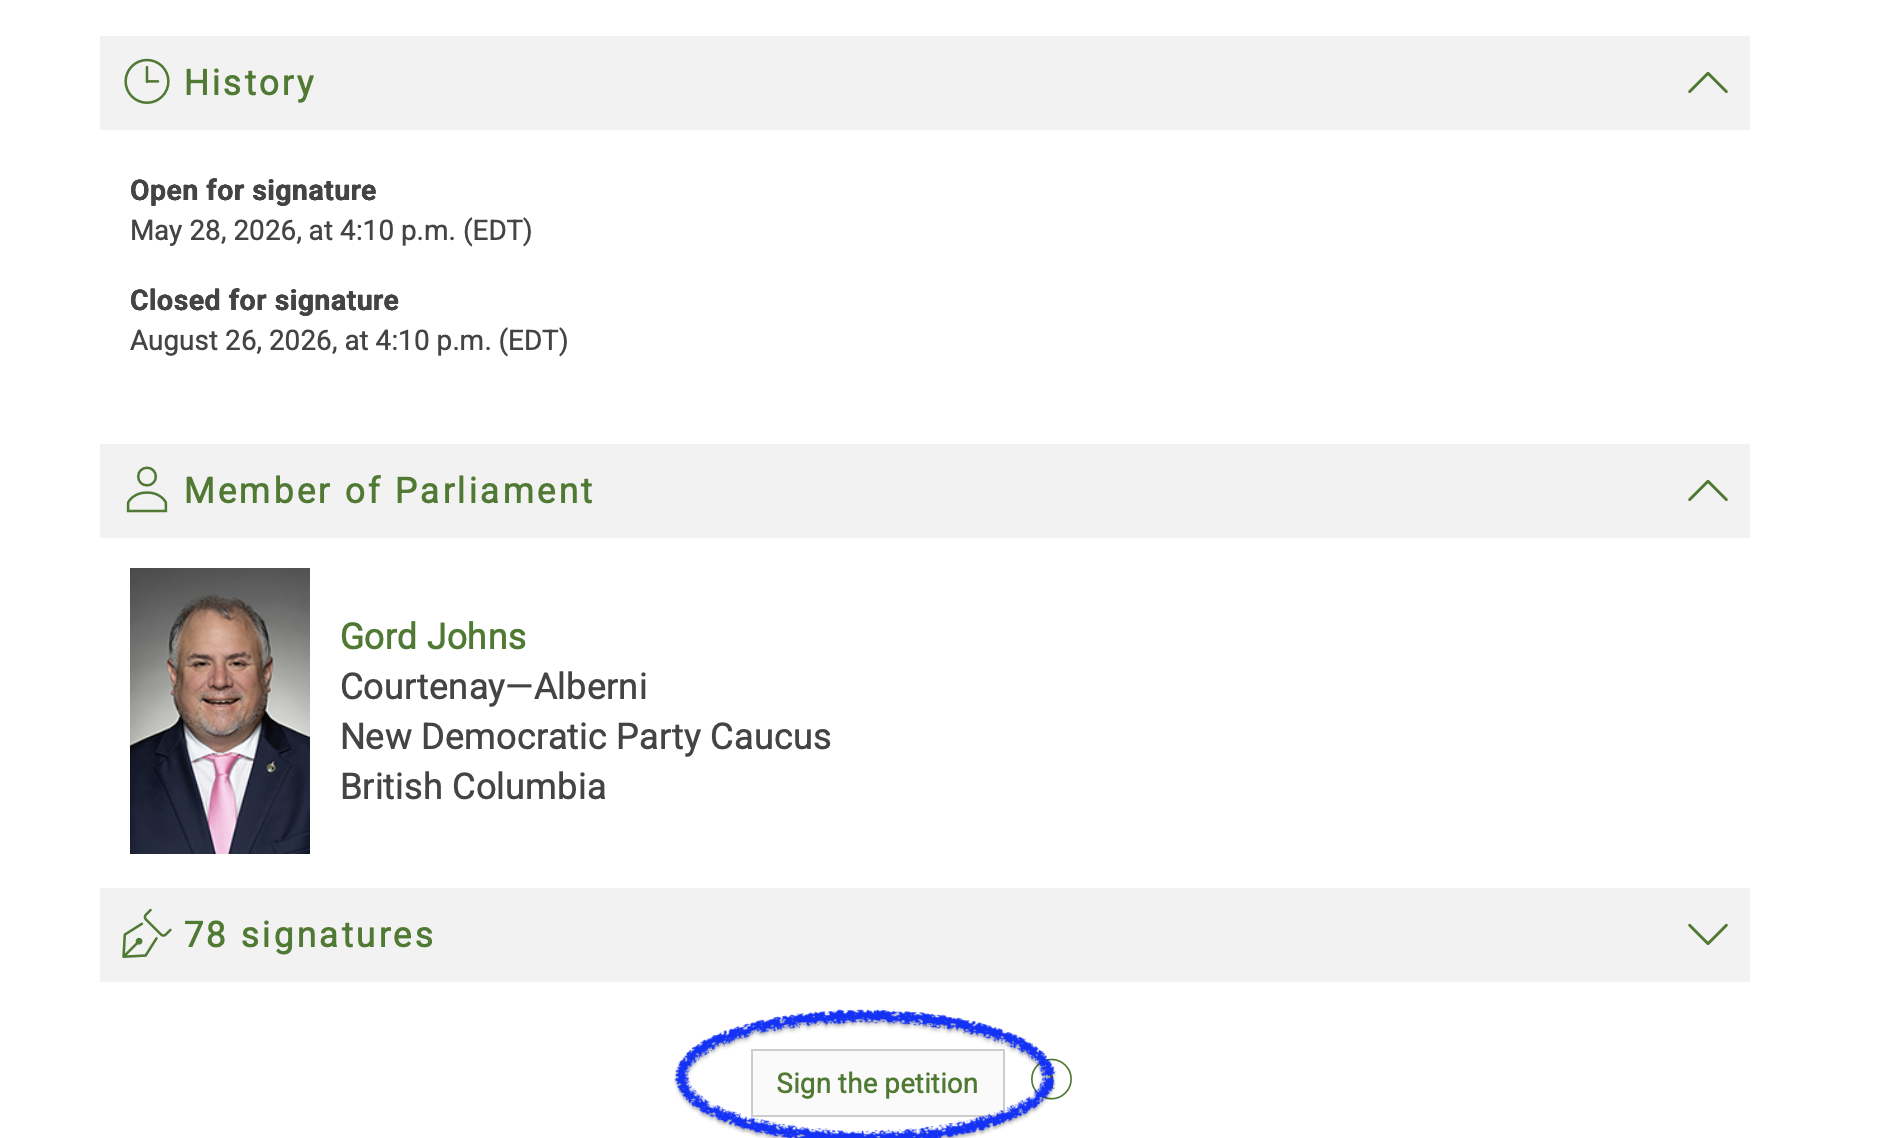Sign the petition
The width and height of the screenshot is (1884, 1138).
click(x=877, y=1083)
